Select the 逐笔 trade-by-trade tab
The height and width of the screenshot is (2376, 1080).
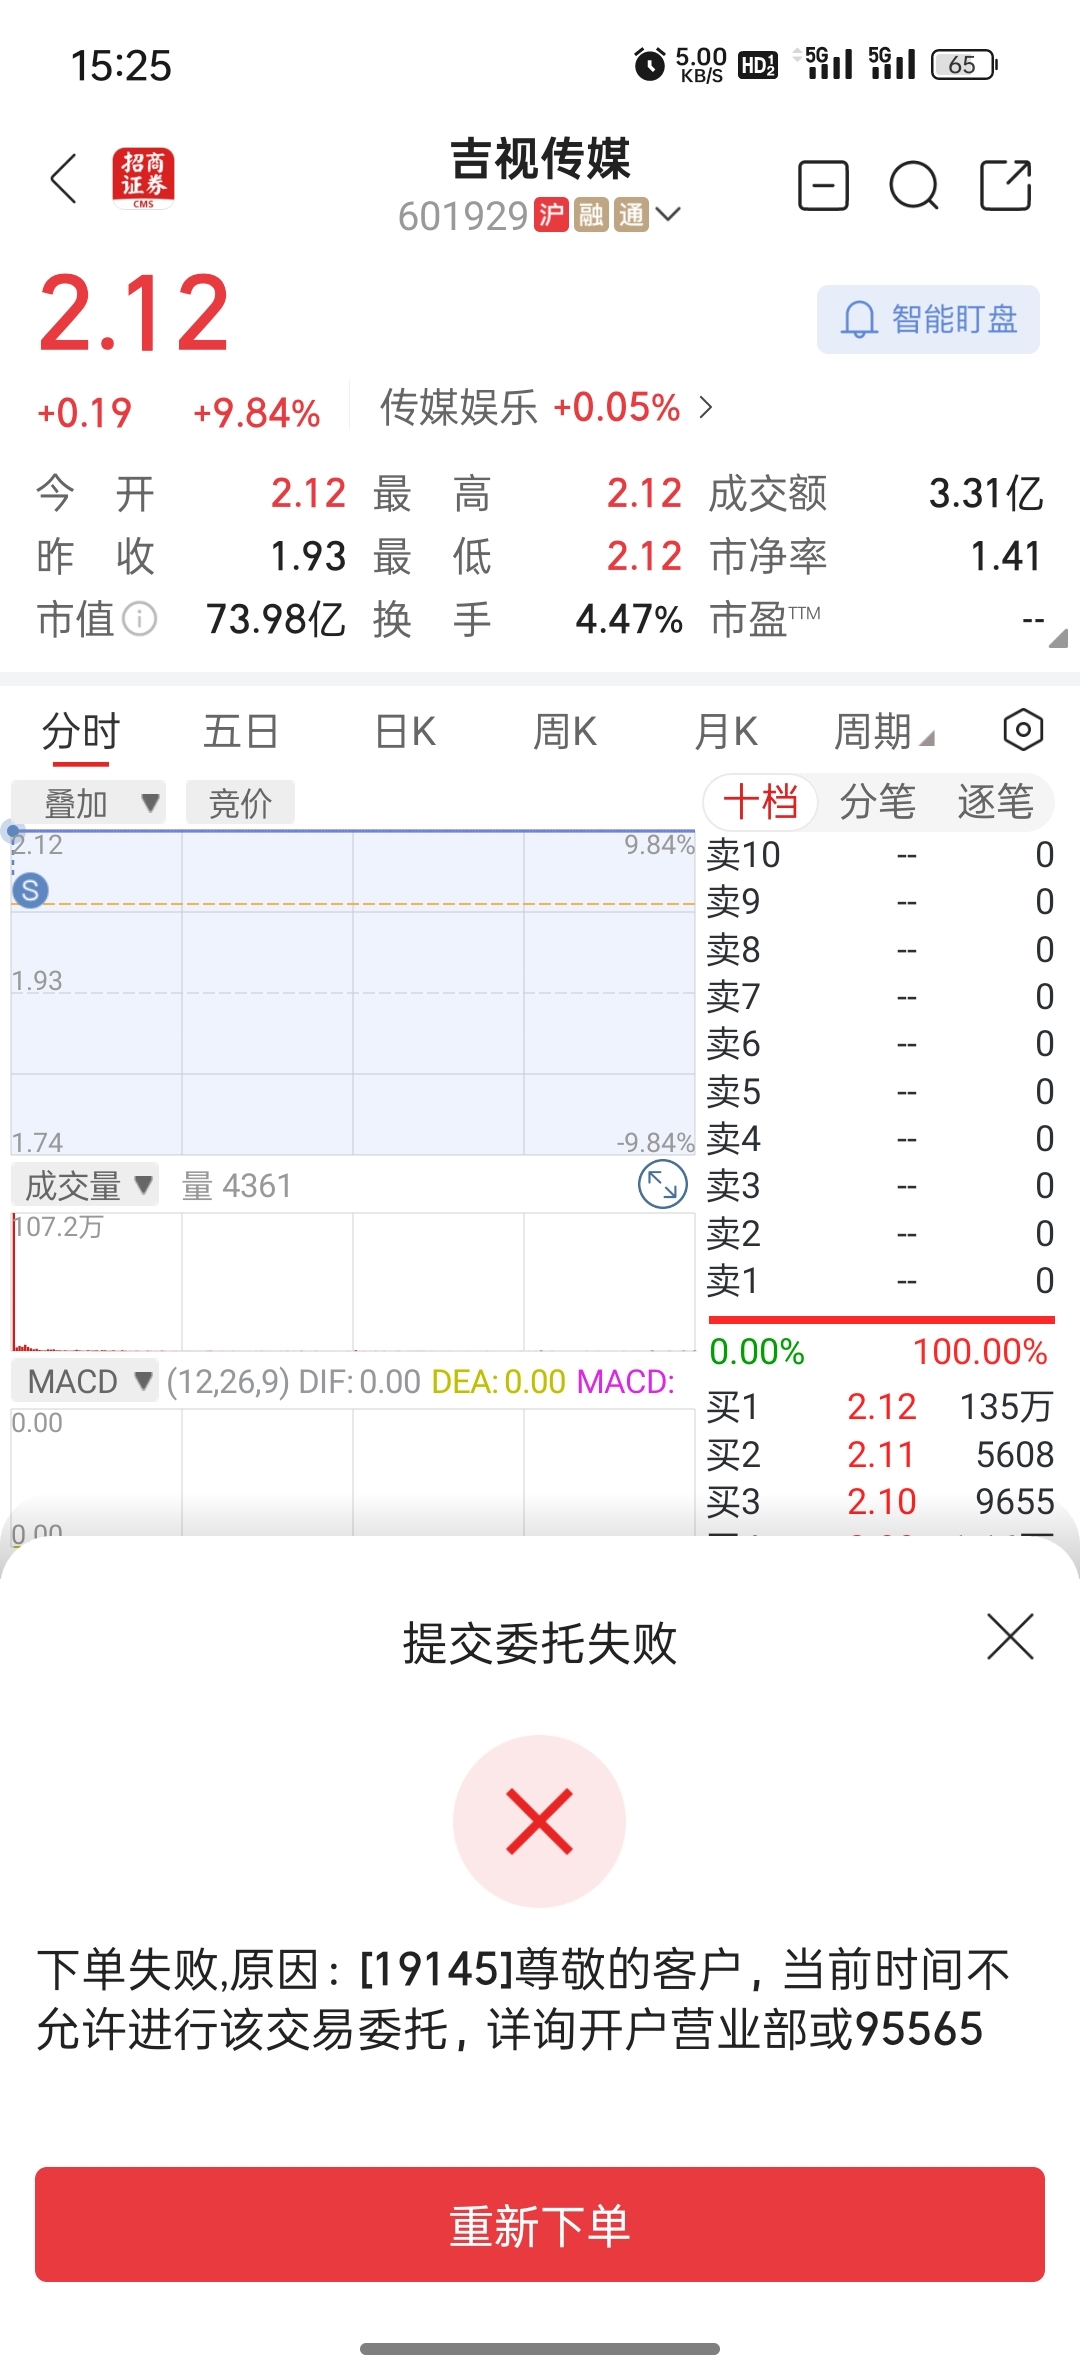click(x=995, y=801)
